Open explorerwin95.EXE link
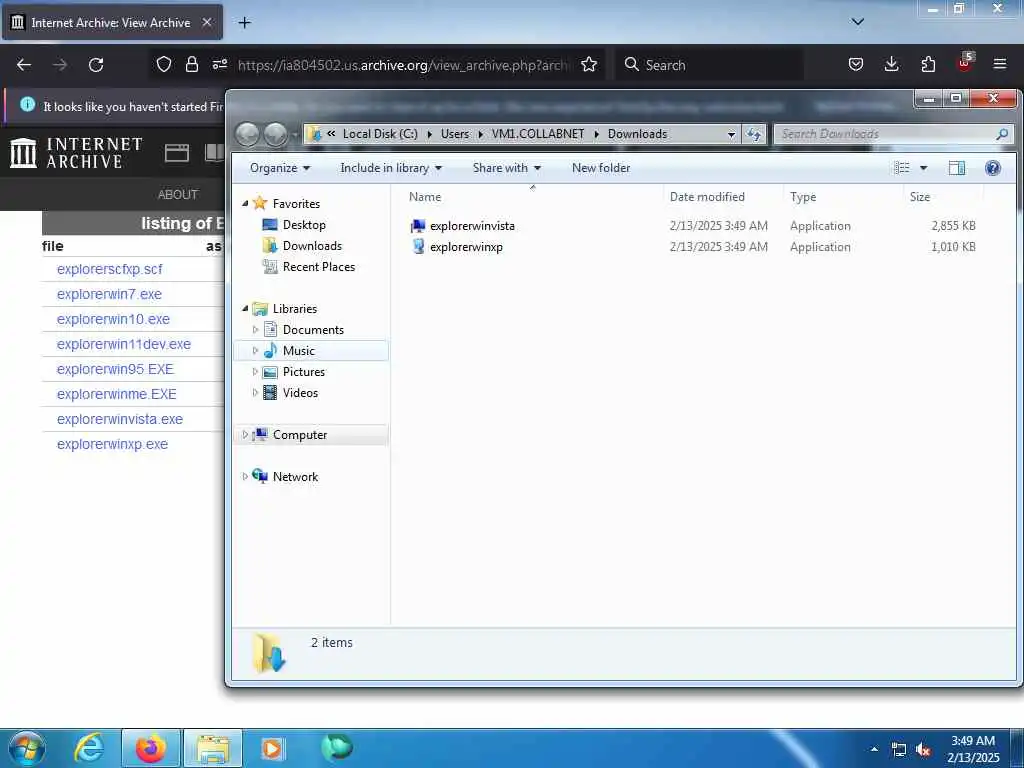Image resolution: width=1024 pixels, height=768 pixels. click(115, 369)
